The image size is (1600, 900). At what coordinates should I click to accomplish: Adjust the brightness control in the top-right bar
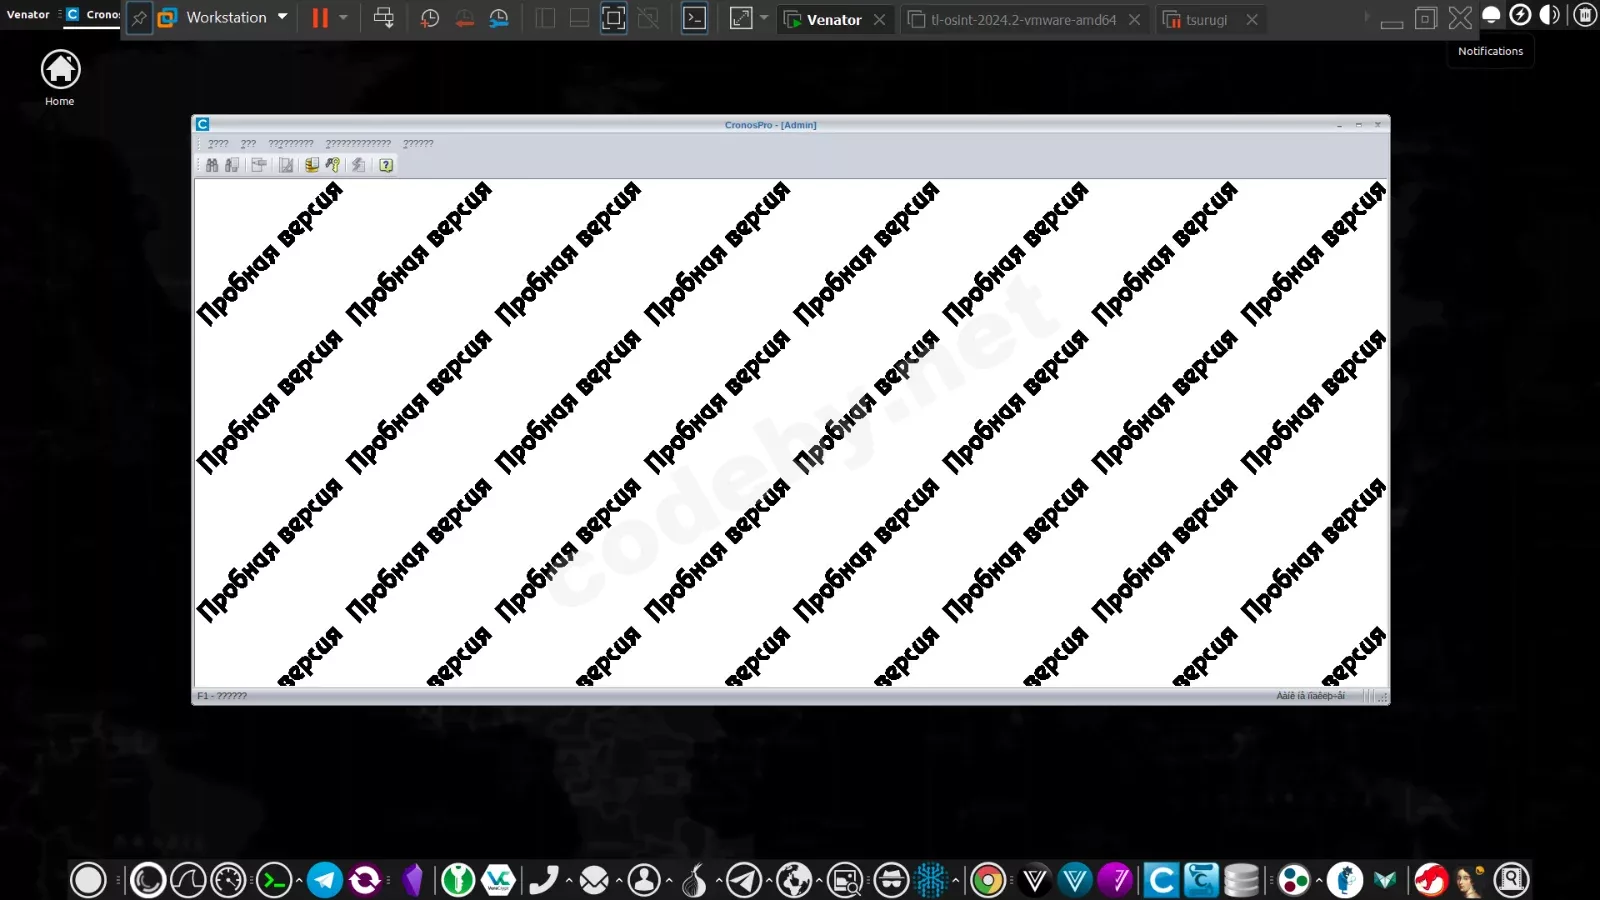tap(1551, 15)
